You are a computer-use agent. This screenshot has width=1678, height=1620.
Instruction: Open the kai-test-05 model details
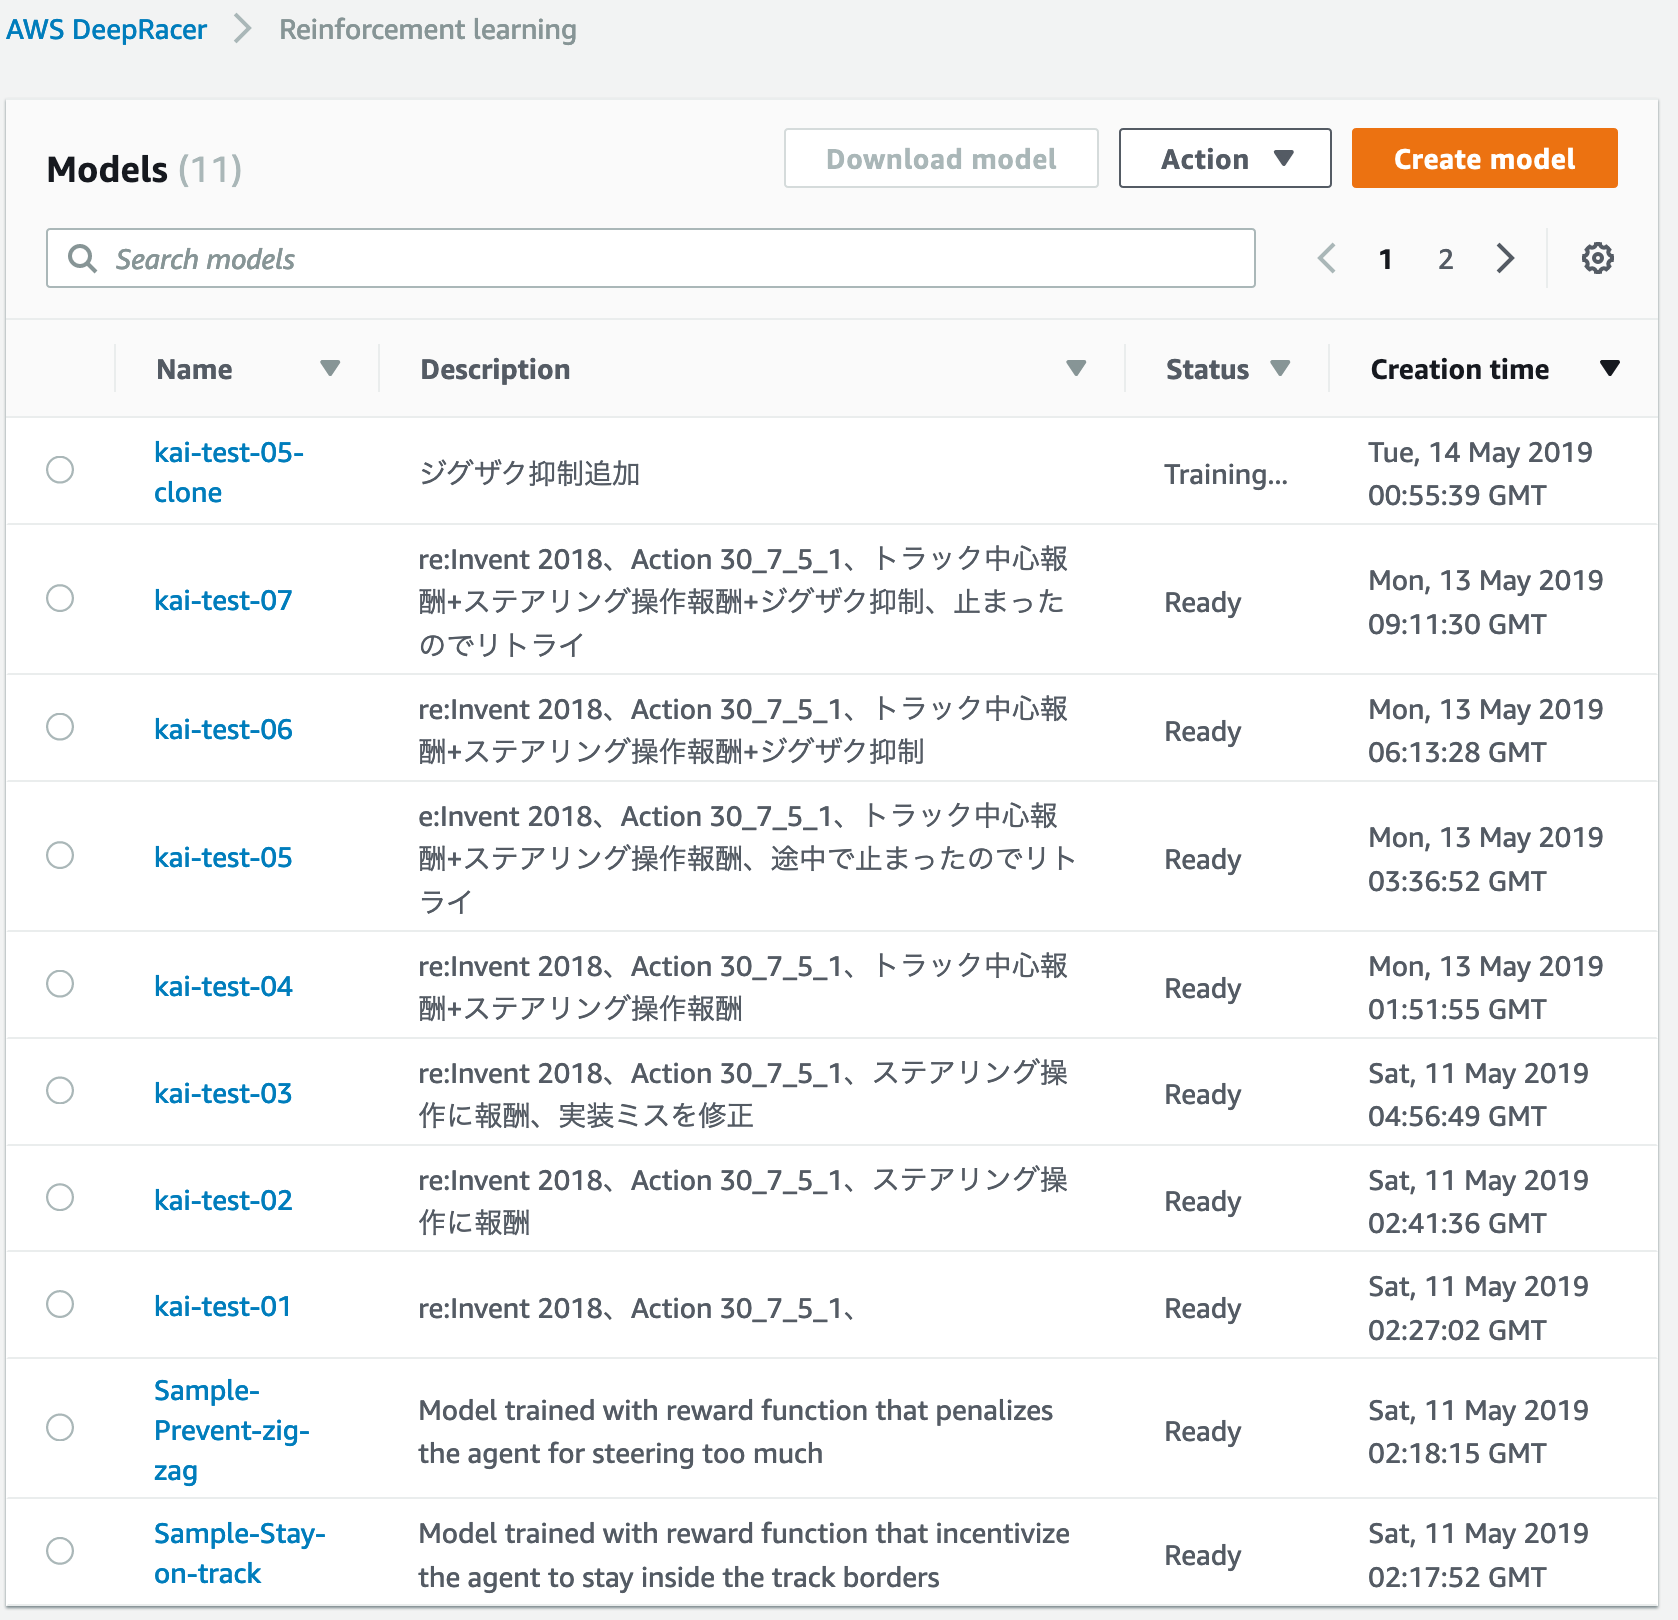222,857
